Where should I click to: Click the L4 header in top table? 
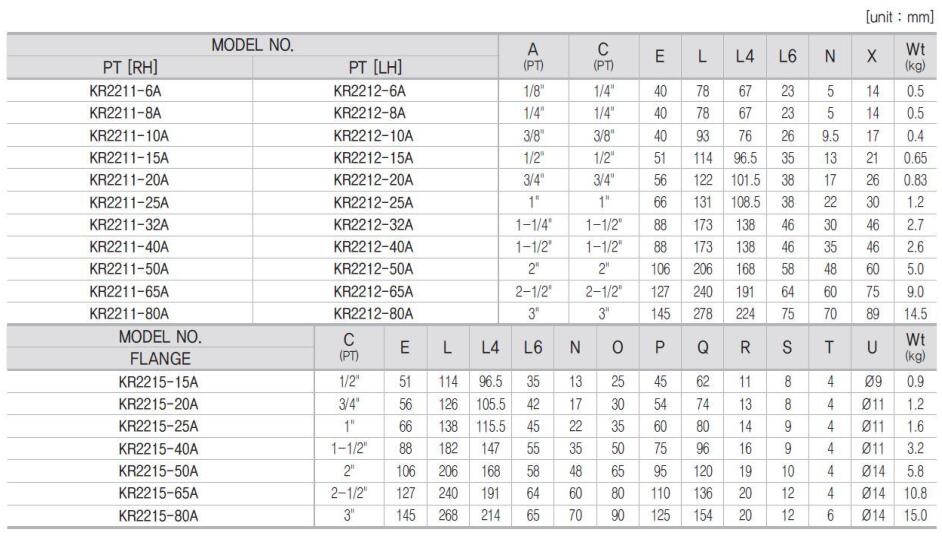tap(745, 56)
